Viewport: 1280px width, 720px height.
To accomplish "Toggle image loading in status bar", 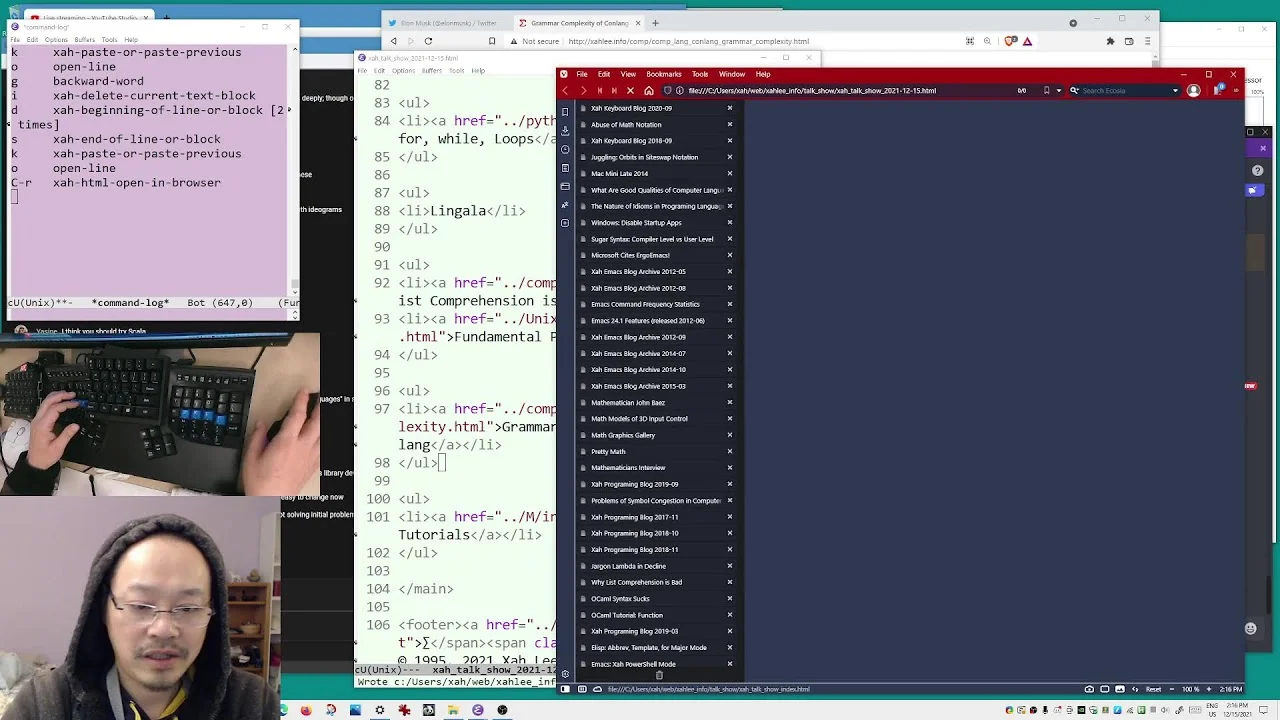I will tap(1121, 689).
